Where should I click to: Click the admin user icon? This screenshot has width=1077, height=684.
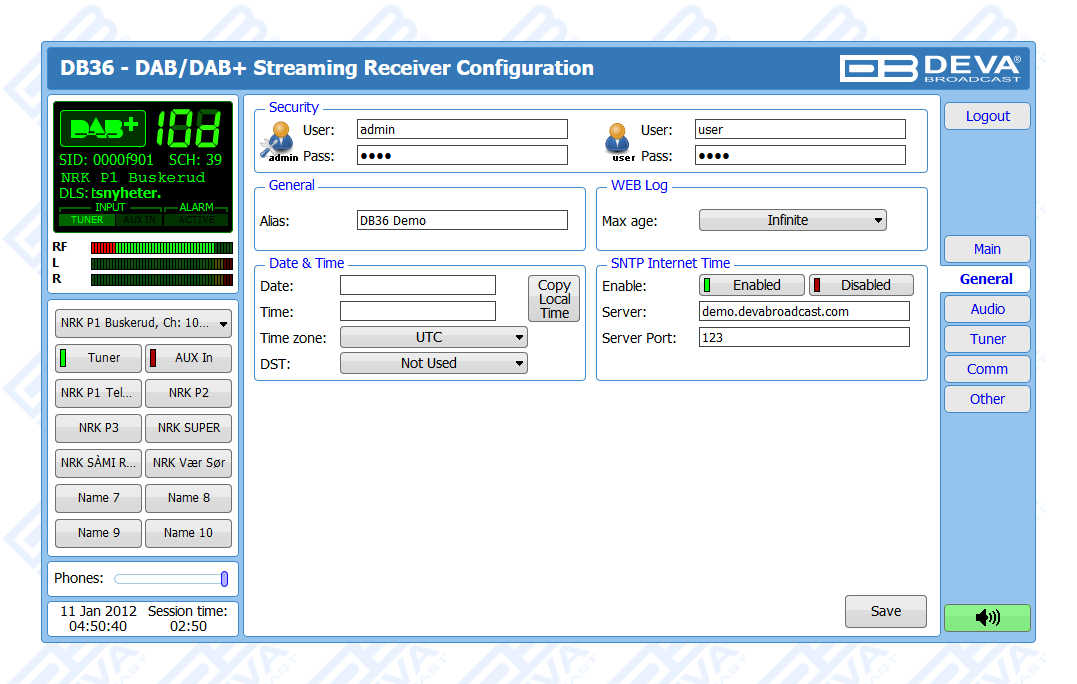click(280, 139)
